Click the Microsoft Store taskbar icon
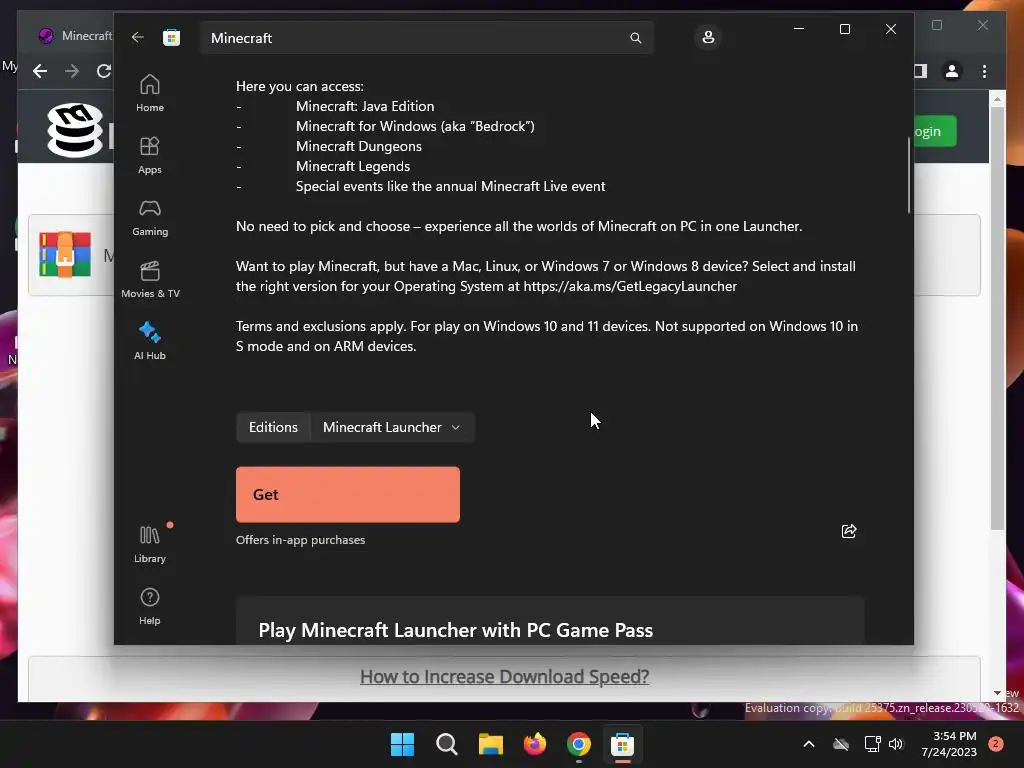Image resolution: width=1024 pixels, height=768 pixels. (622, 744)
